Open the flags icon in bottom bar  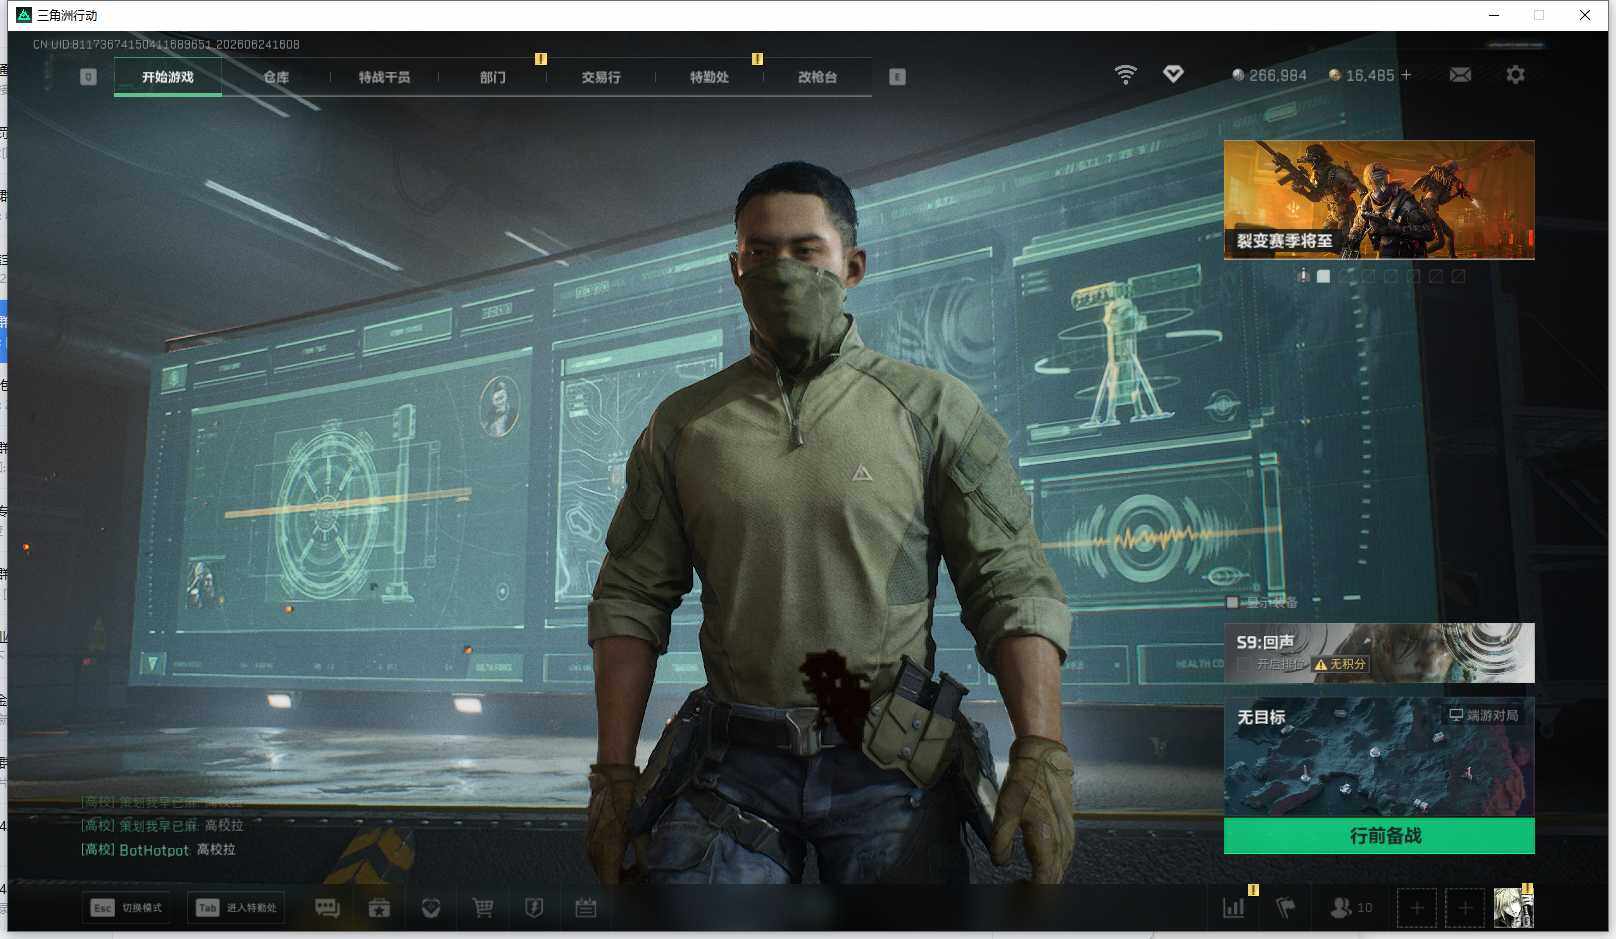1286,908
